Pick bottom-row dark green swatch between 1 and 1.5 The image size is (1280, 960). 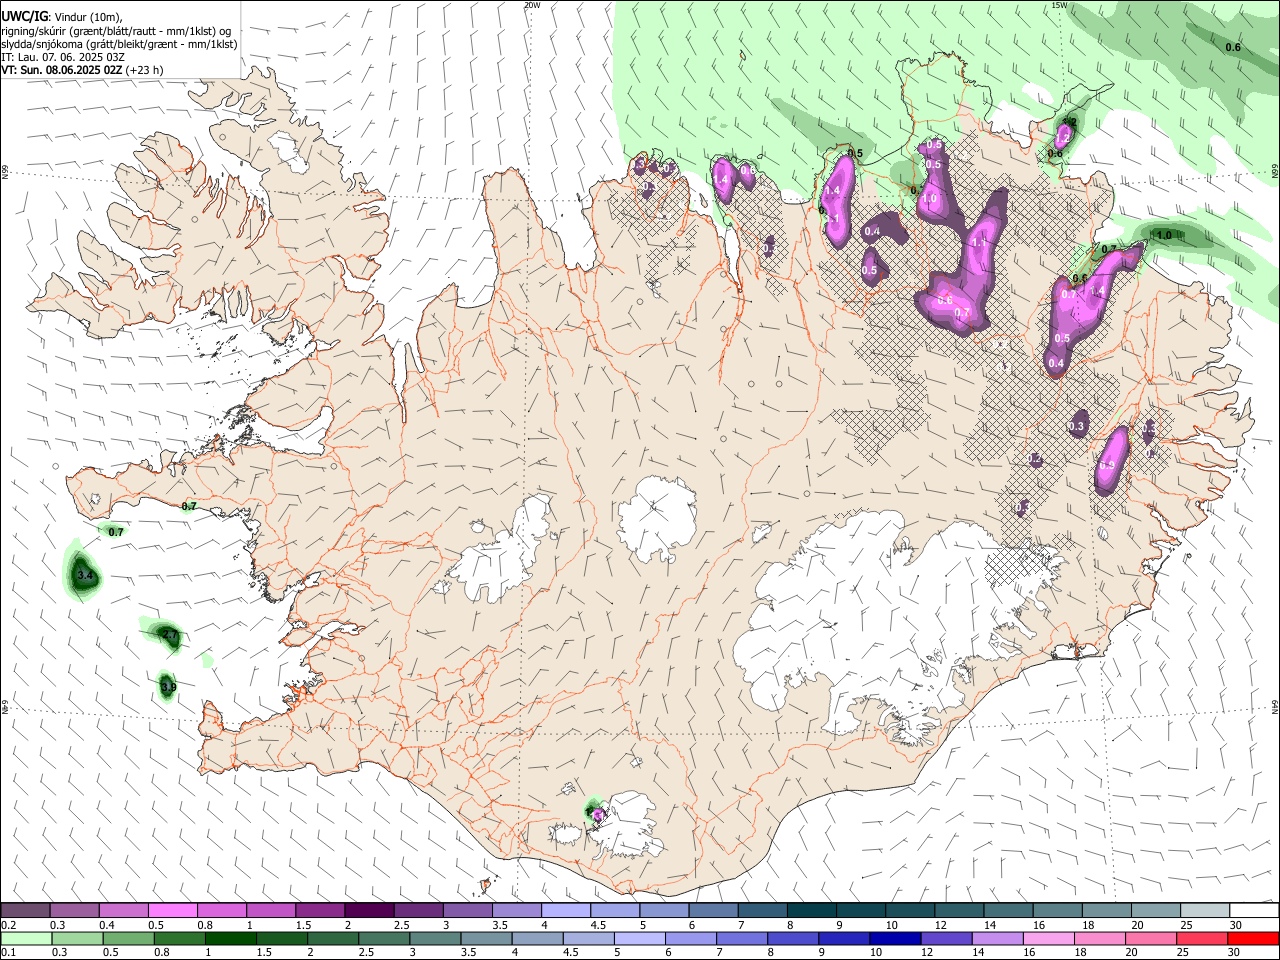[x=230, y=938]
